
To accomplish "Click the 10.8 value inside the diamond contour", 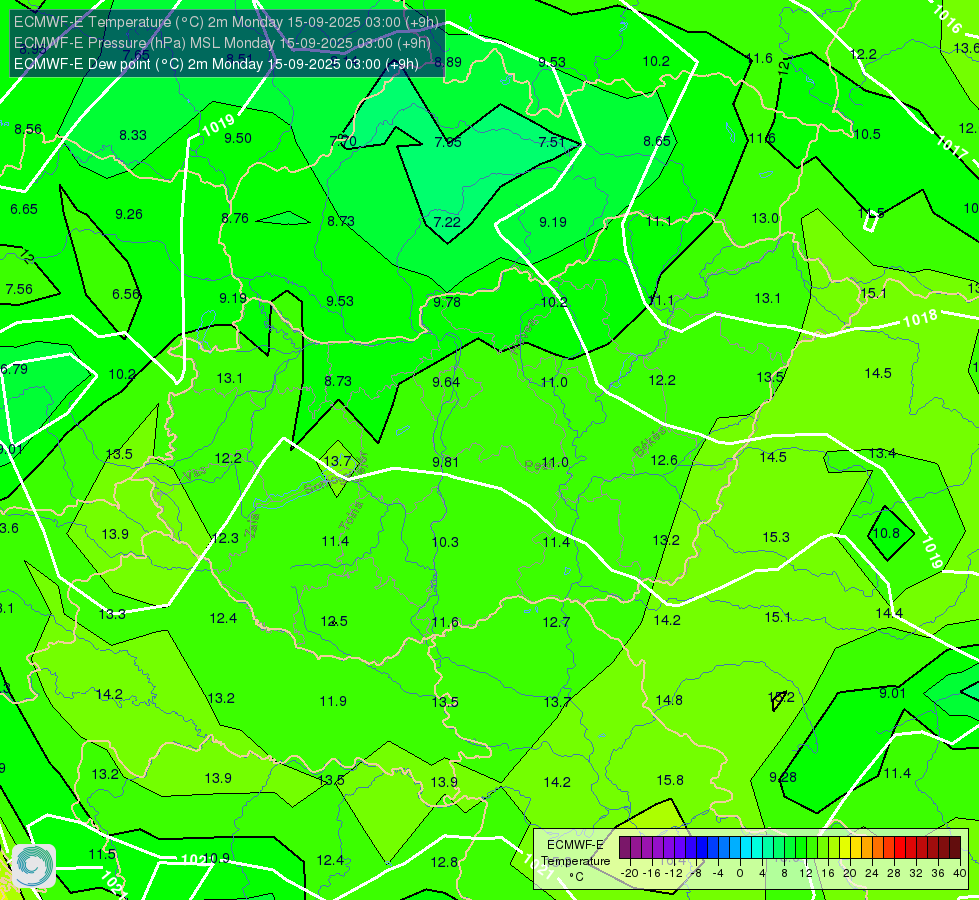I will tap(886, 533).
